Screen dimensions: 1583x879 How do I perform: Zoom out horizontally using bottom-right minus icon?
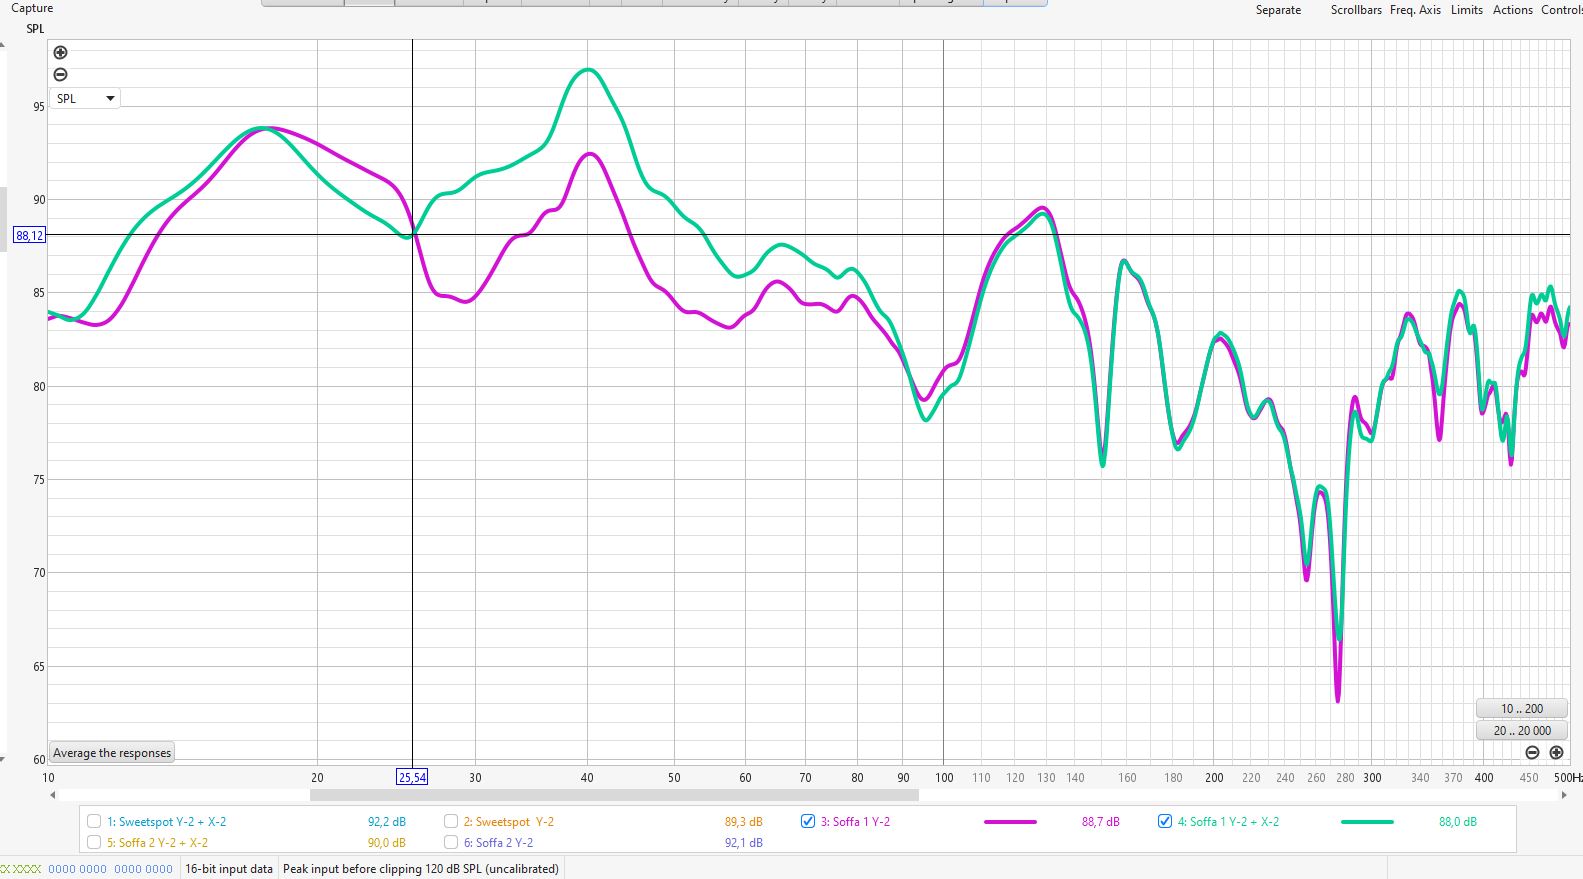coord(1532,753)
